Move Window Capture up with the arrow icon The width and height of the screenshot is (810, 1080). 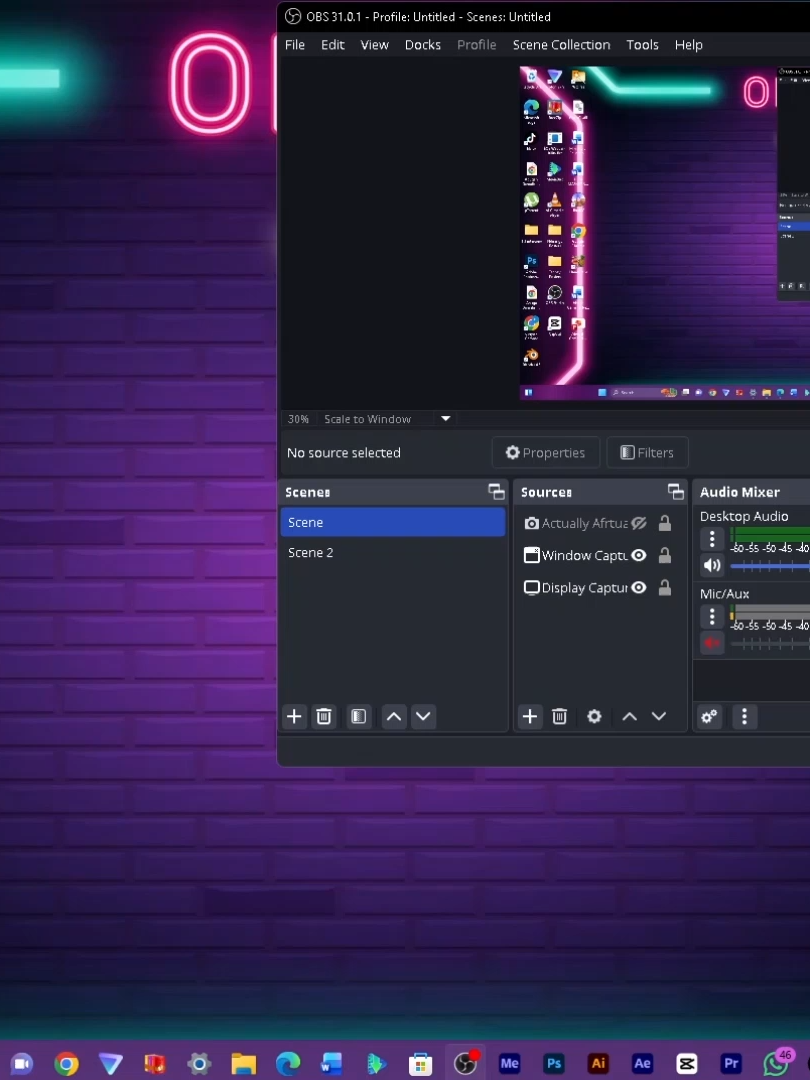pyautogui.click(x=629, y=716)
